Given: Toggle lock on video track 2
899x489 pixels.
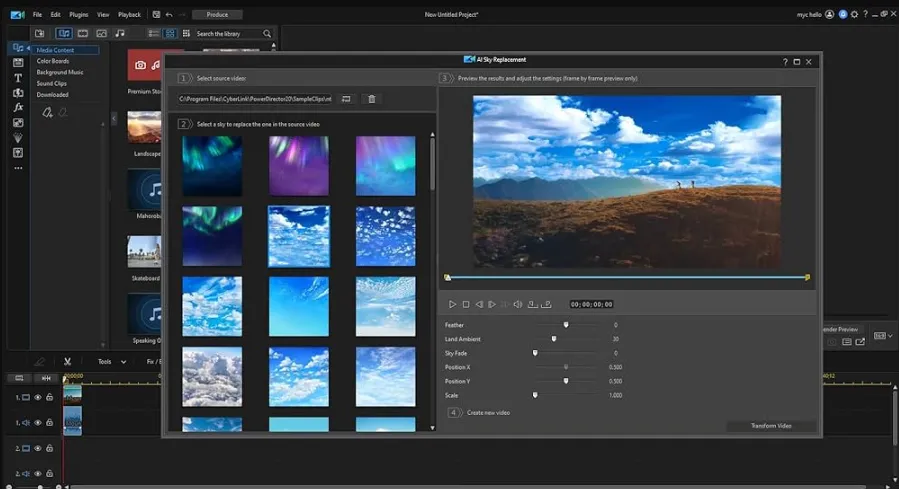Looking at the screenshot, I should [x=49, y=448].
